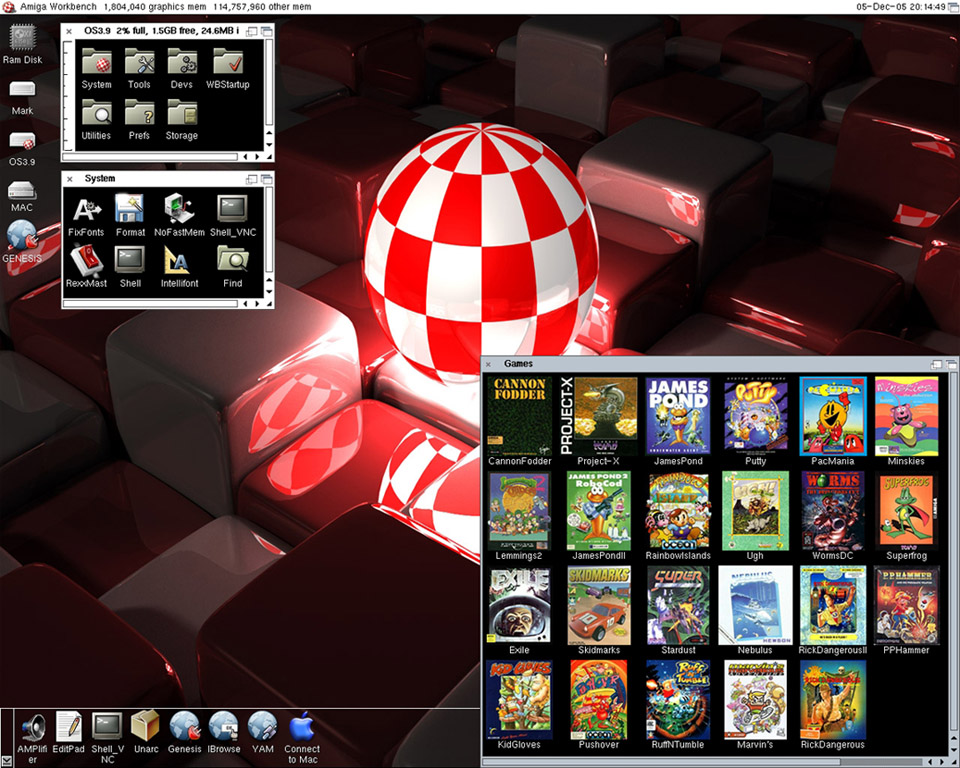Click the Amiga logo in the menu bar
Image resolution: width=960 pixels, height=768 pixels.
pyautogui.click(x=9, y=7)
